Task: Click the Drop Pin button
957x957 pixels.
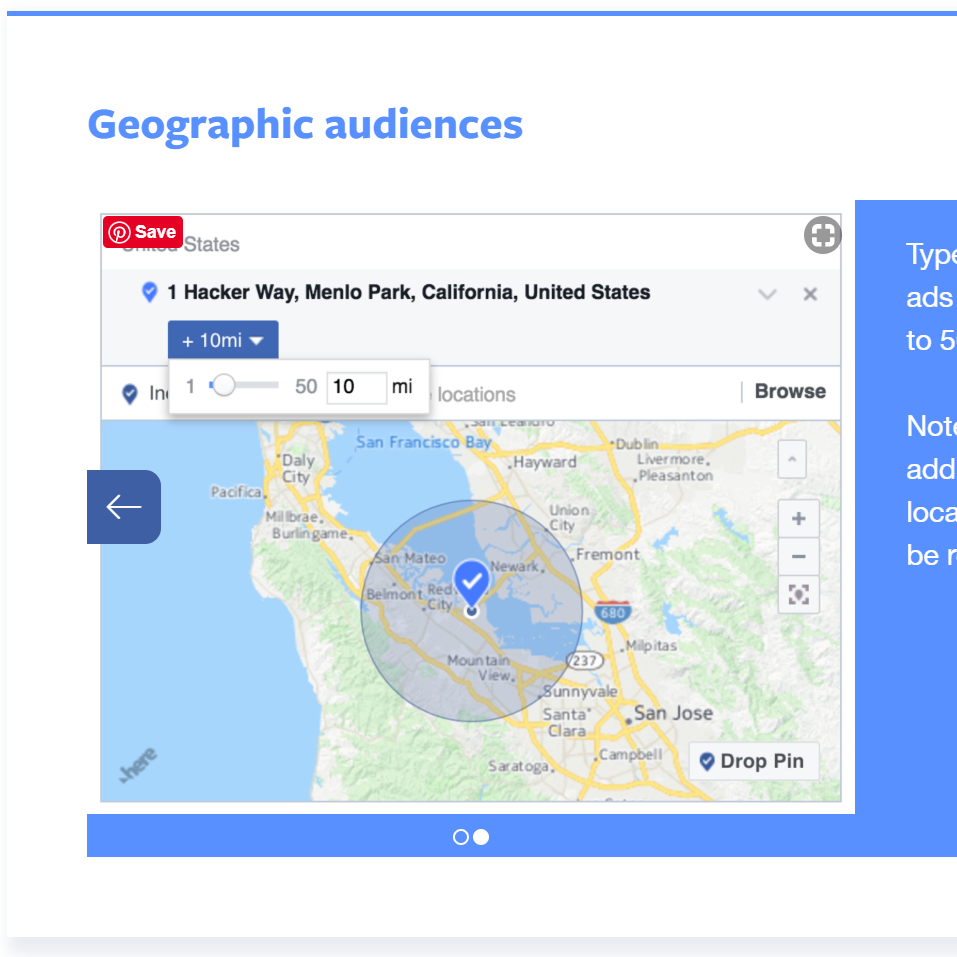Action: pos(753,761)
